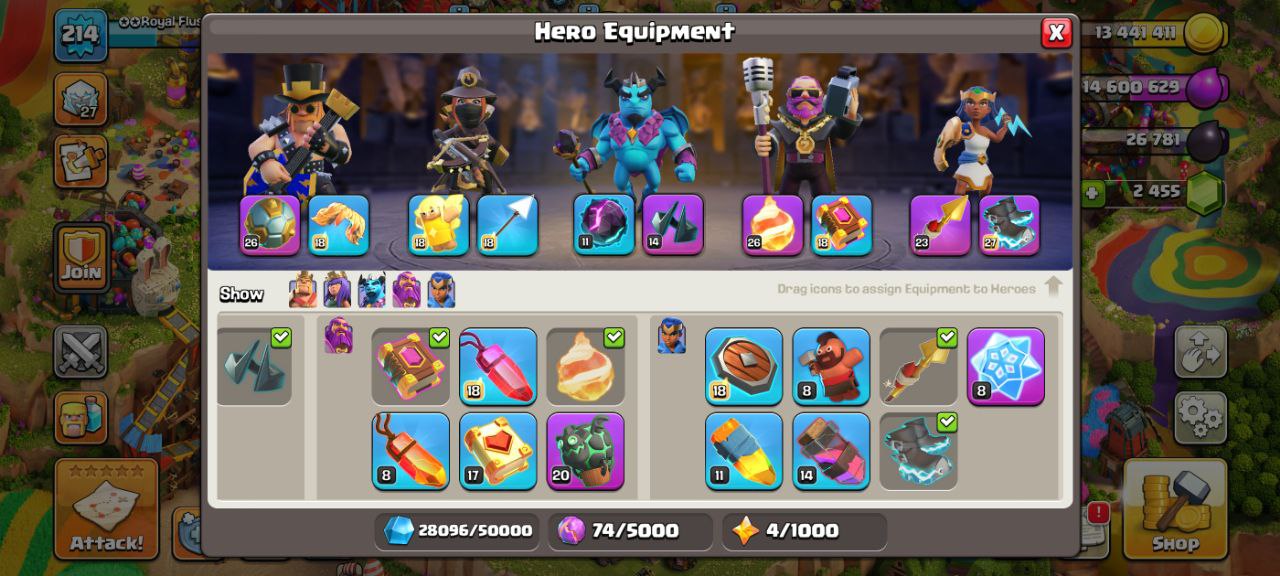1280x576 pixels.
Task: Toggle Minion Prince filter in Show row
Action: point(372,290)
